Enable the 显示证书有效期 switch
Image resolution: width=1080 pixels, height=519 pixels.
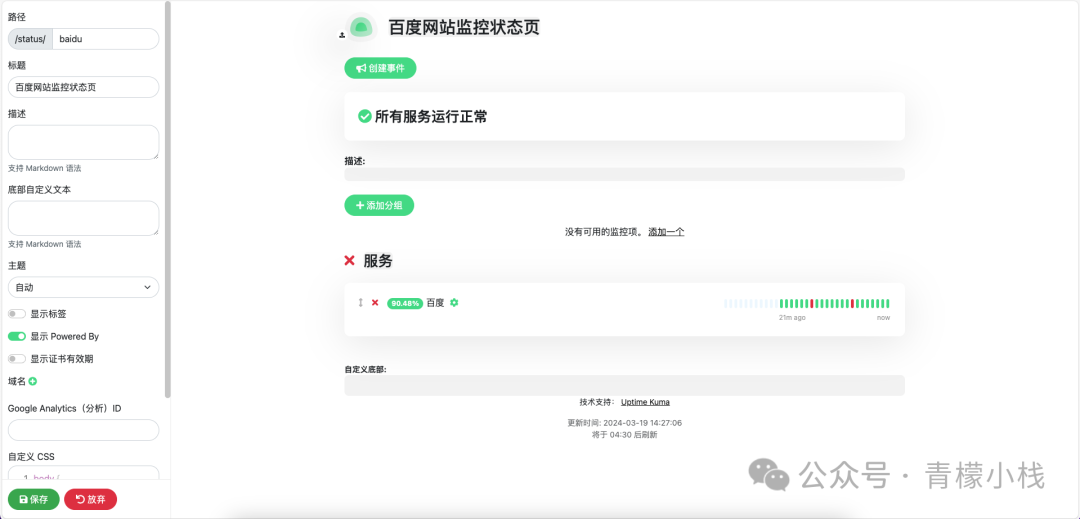(17, 359)
